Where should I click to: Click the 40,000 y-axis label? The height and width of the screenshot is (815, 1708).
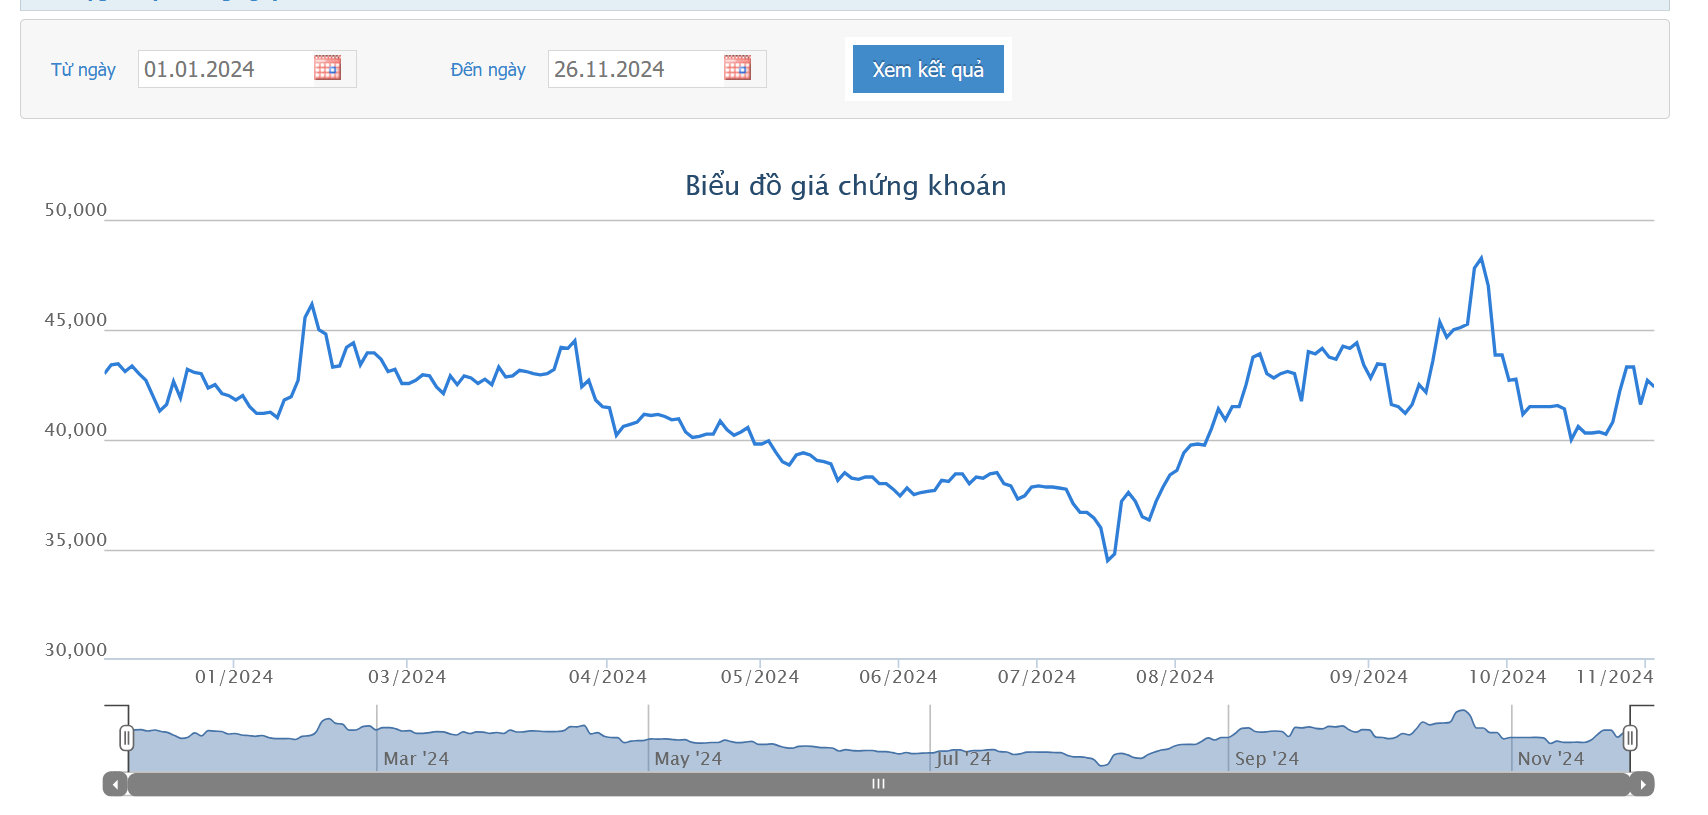pyautogui.click(x=76, y=430)
